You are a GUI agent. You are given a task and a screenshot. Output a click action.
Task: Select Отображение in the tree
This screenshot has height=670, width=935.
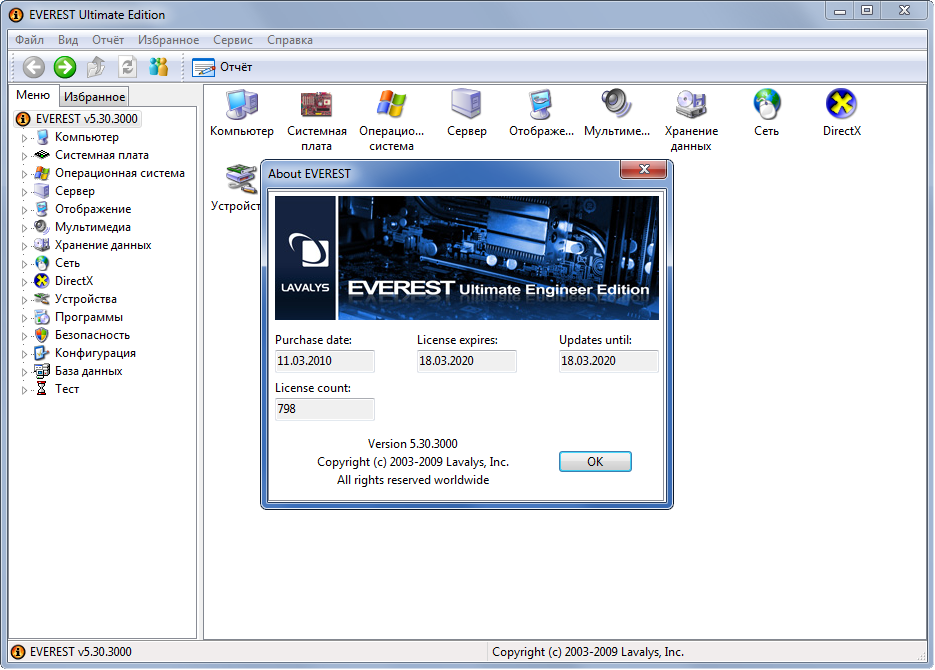[x=92, y=209]
